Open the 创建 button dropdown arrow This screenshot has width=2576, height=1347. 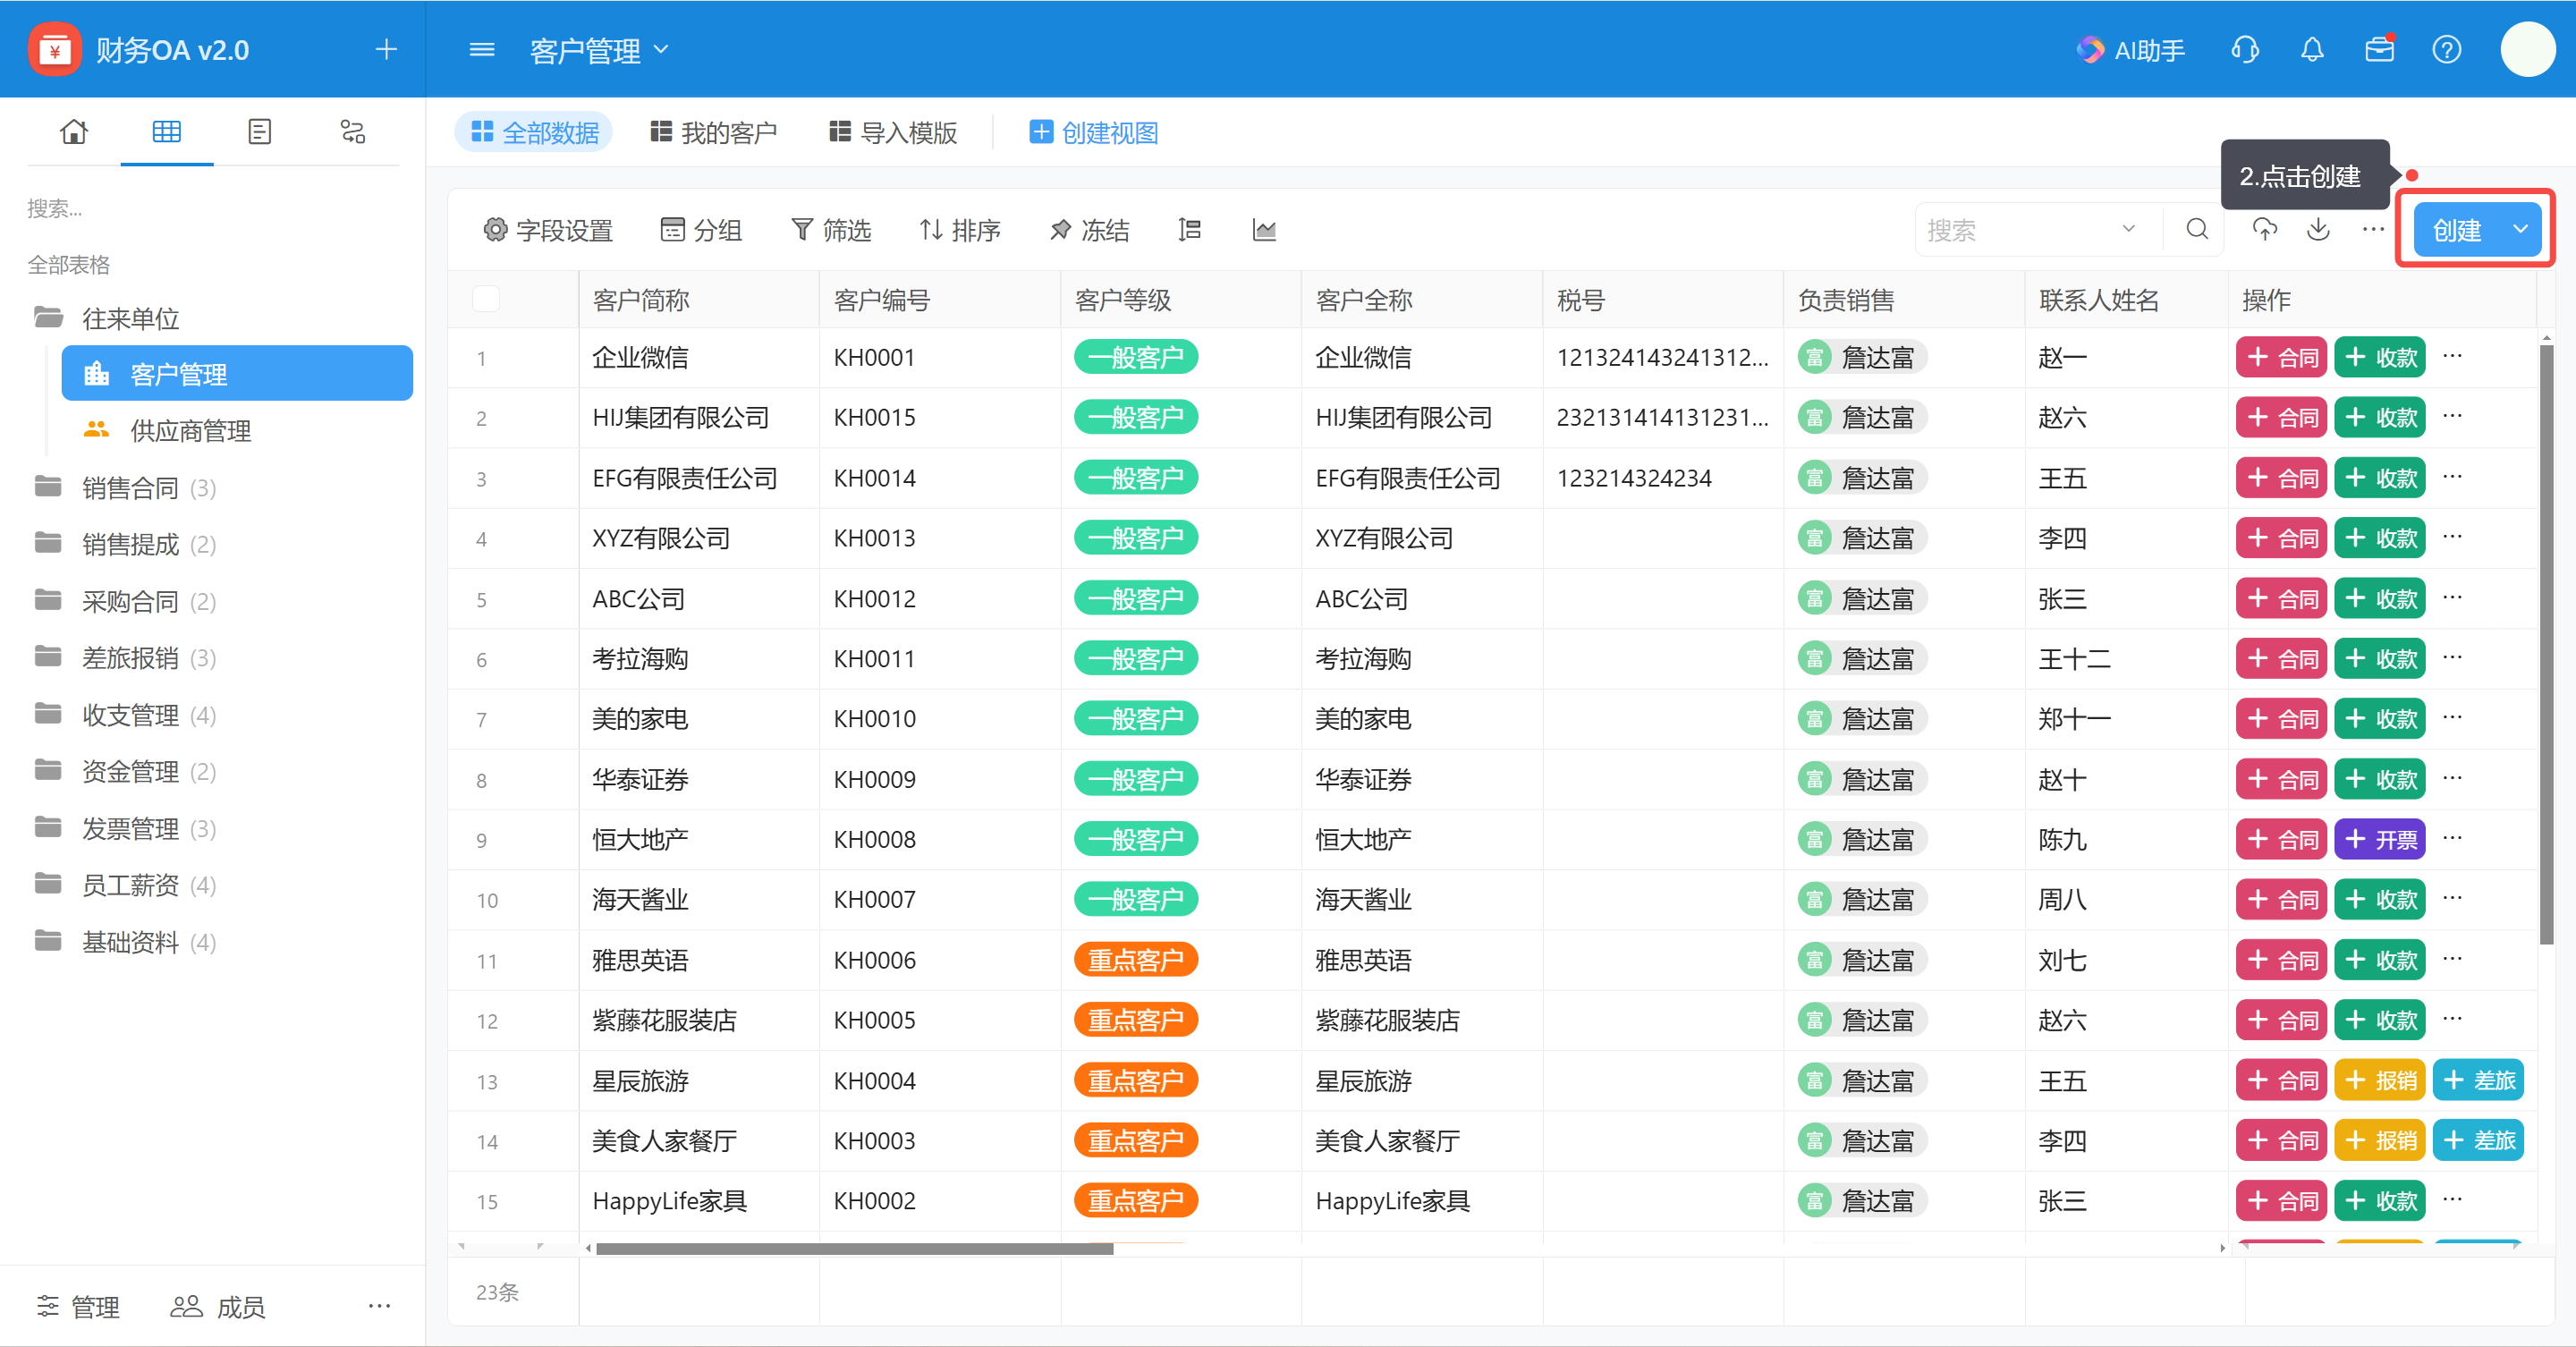[x=2520, y=229]
